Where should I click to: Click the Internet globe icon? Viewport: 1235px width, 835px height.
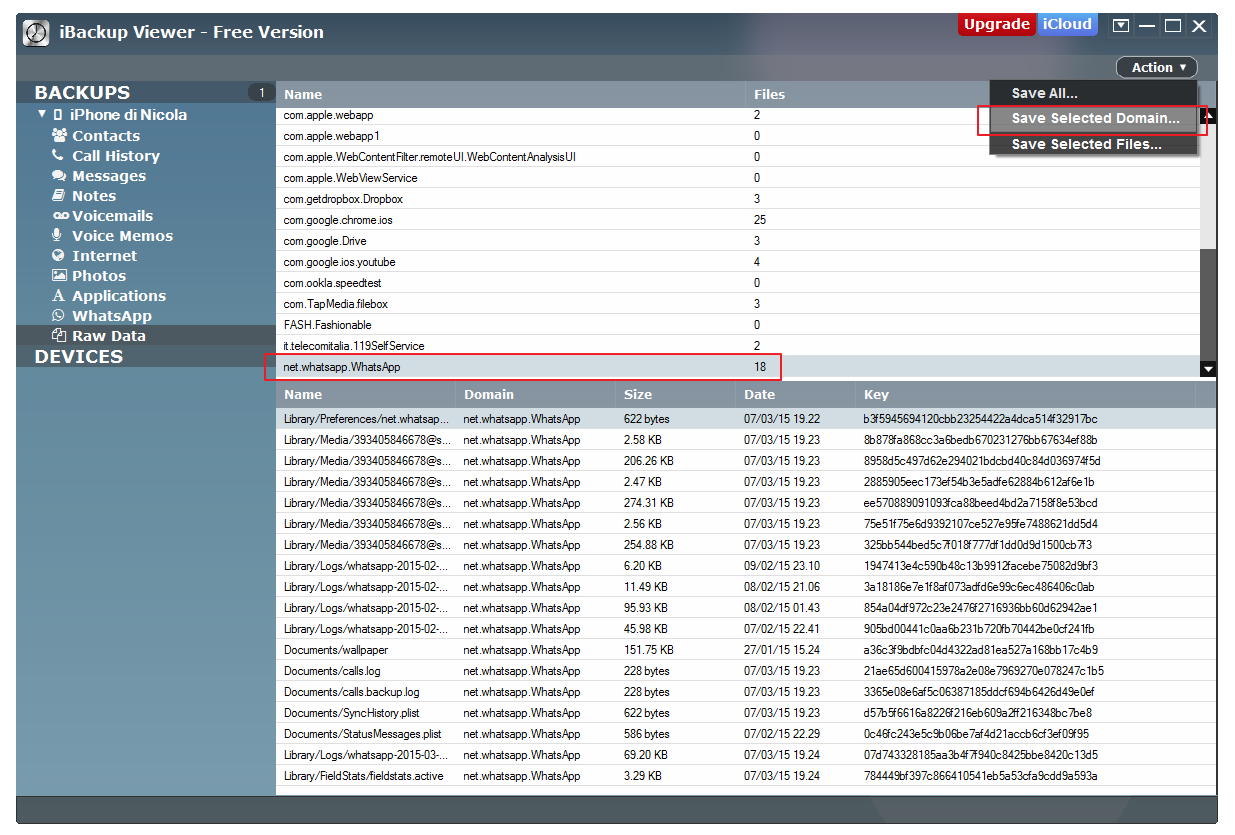(x=58, y=255)
